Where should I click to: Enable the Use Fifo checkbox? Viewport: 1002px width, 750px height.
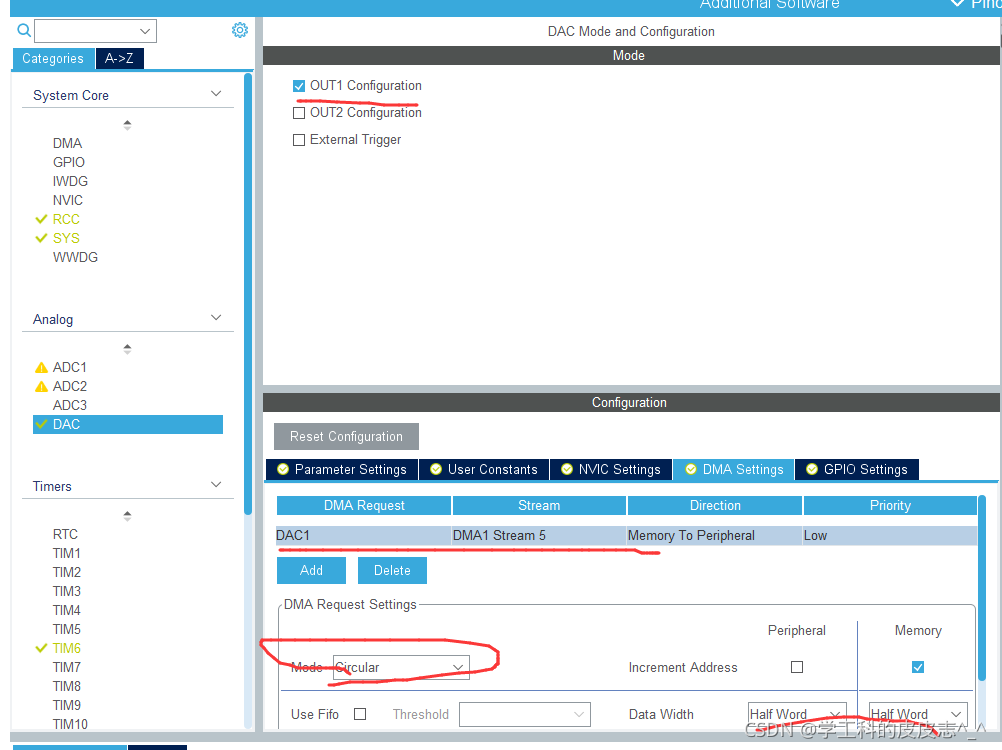pyautogui.click(x=360, y=714)
